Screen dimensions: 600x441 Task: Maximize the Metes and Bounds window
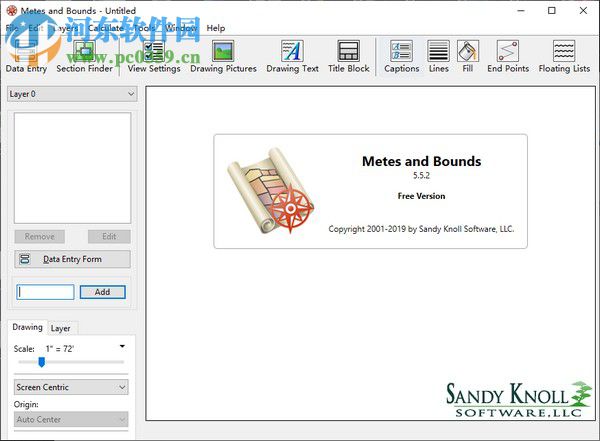(552, 11)
